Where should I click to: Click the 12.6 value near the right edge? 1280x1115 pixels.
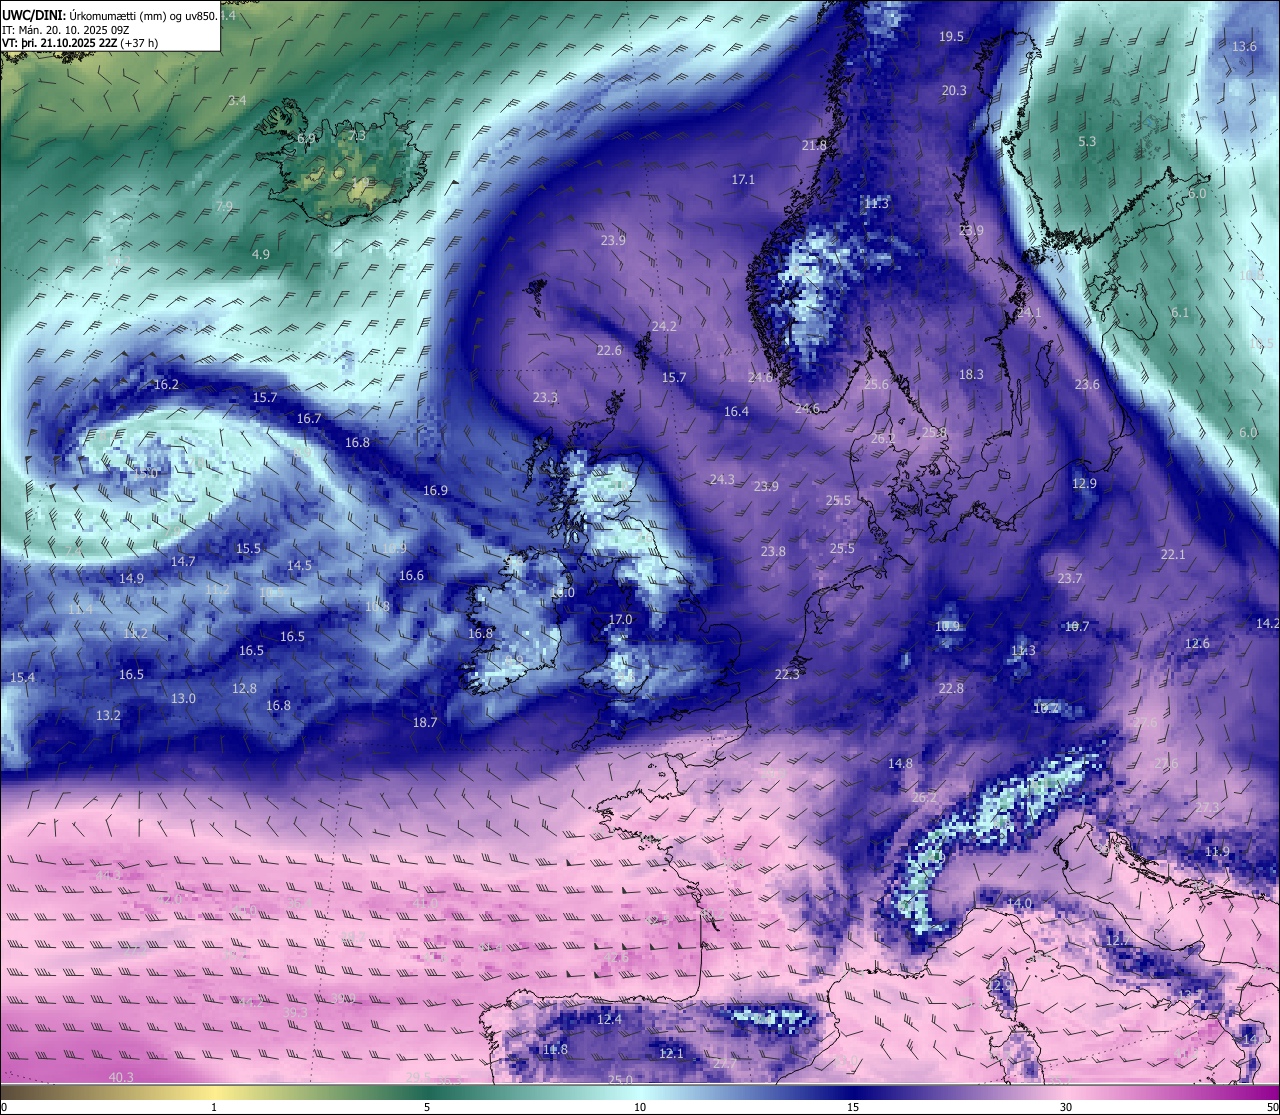1197,643
